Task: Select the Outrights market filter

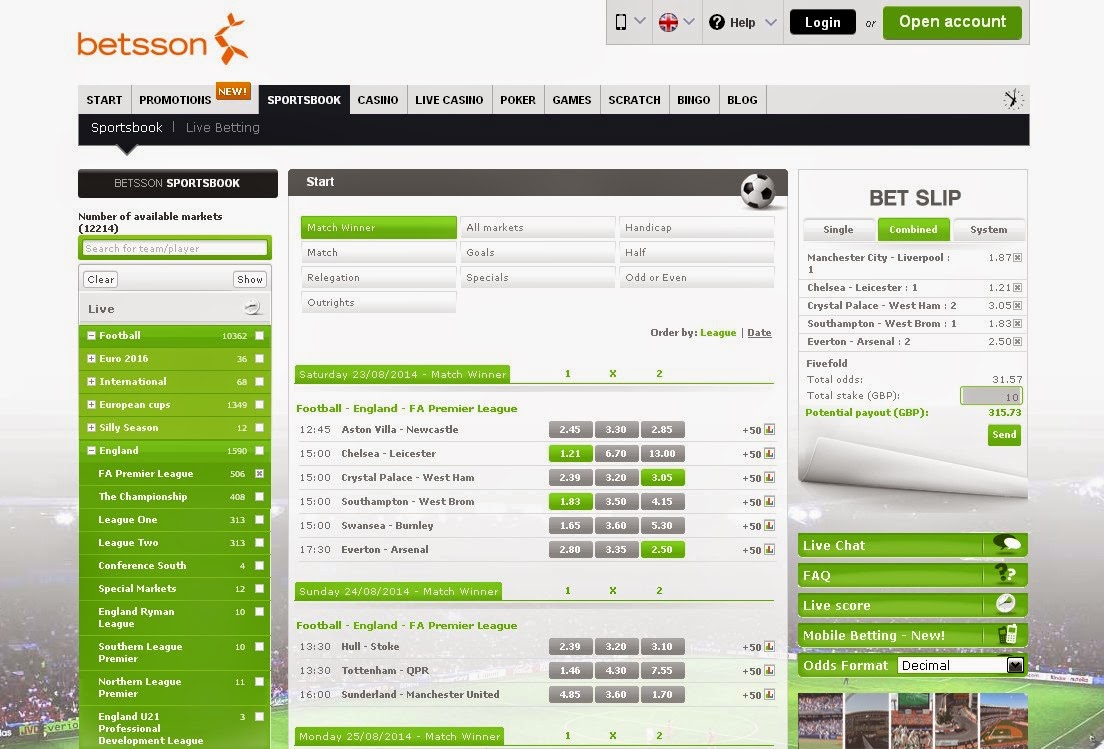Action: point(379,302)
